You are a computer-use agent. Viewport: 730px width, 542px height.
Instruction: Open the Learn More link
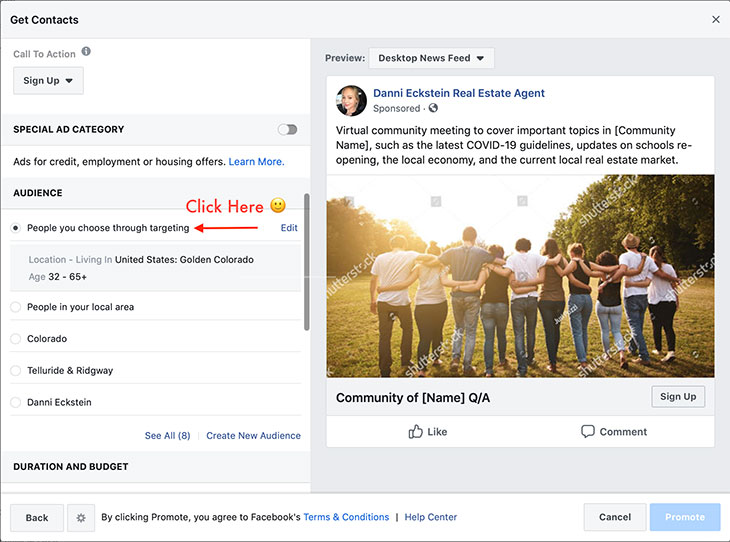(256, 162)
